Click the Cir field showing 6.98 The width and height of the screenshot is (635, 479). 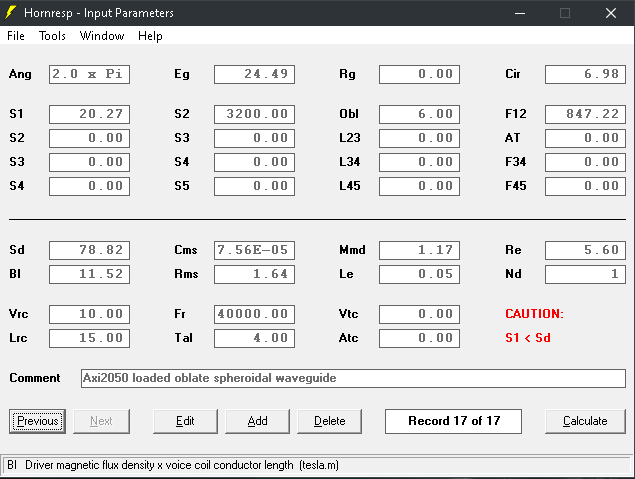pos(585,74)
